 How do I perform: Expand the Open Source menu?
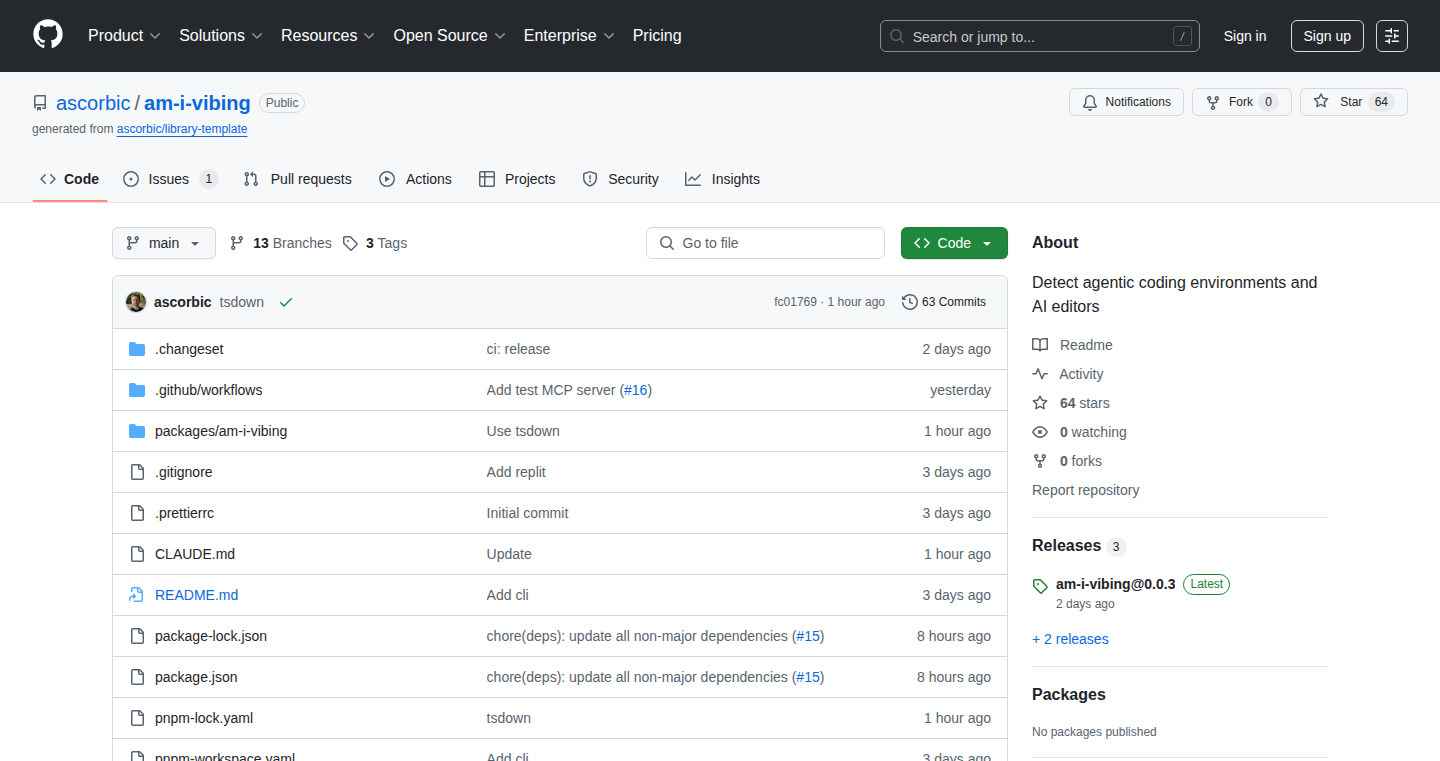[449, 36]
